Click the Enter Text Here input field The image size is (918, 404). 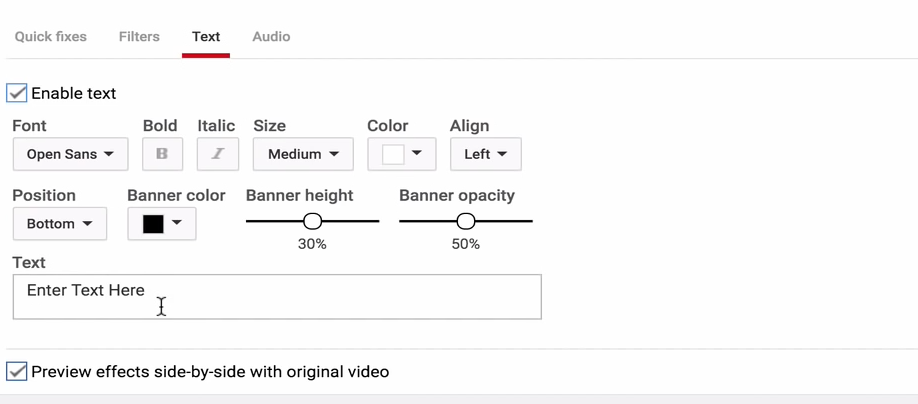277,297
